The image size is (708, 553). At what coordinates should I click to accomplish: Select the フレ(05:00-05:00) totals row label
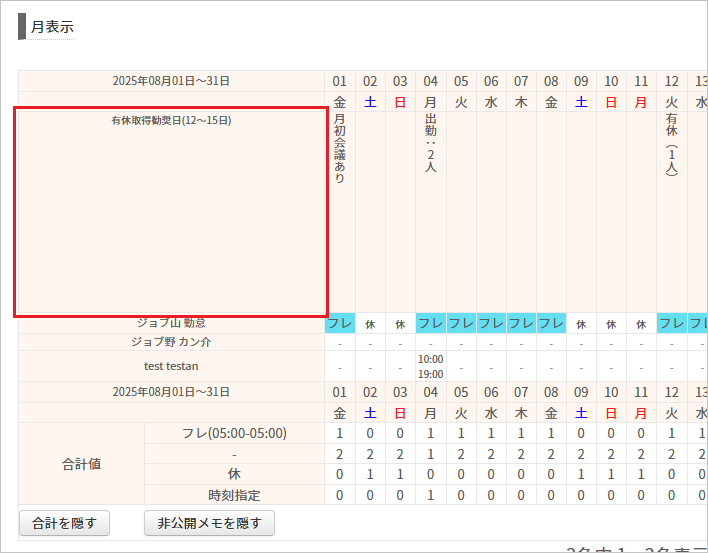[234, 433]
